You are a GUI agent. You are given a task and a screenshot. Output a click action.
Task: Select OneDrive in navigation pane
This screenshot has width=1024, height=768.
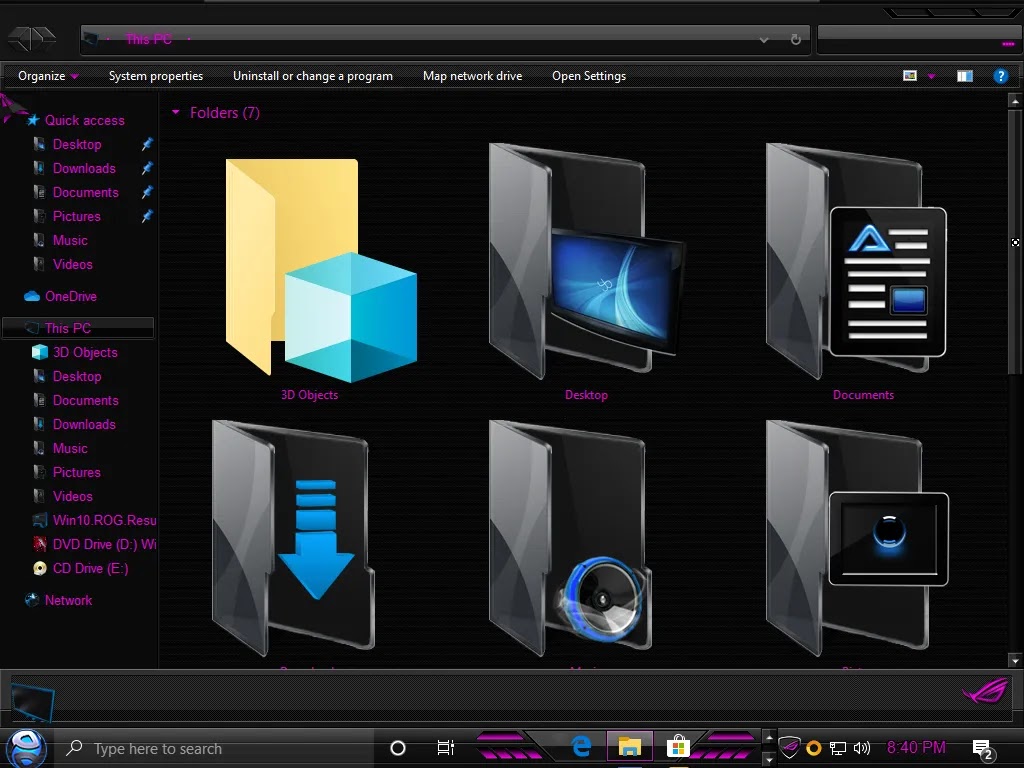pos(71,296)
